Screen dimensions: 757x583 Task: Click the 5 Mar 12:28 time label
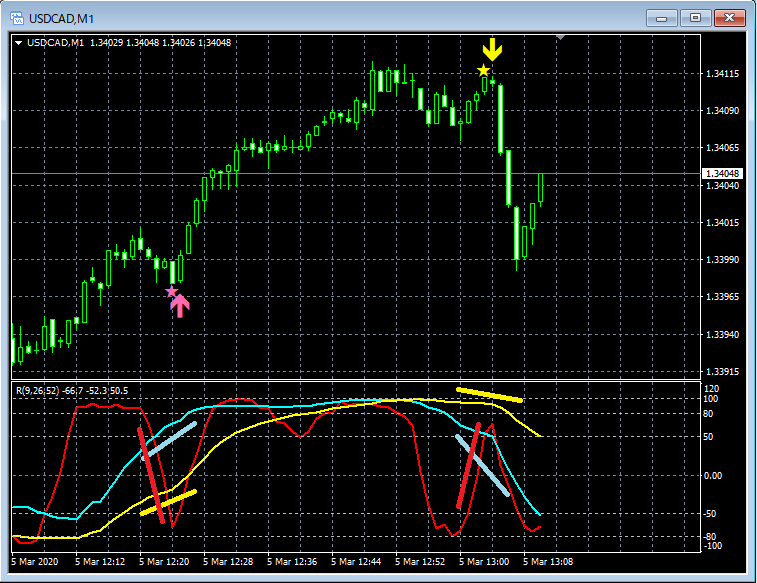(228, 562)
